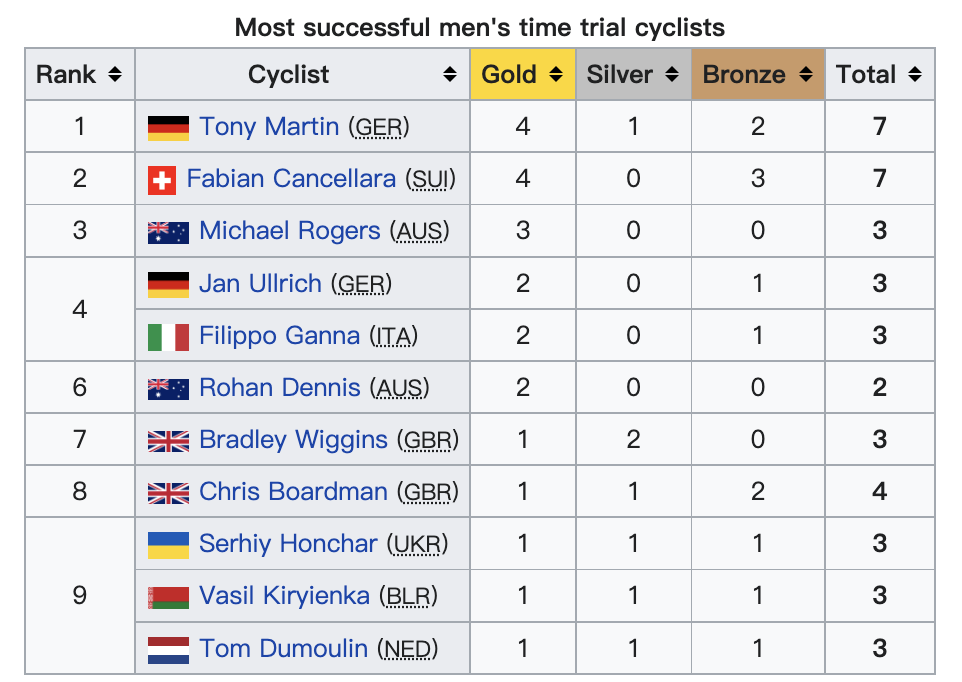Click the Gold column header cell
This screenshot has width=962, height=682.
523,74
